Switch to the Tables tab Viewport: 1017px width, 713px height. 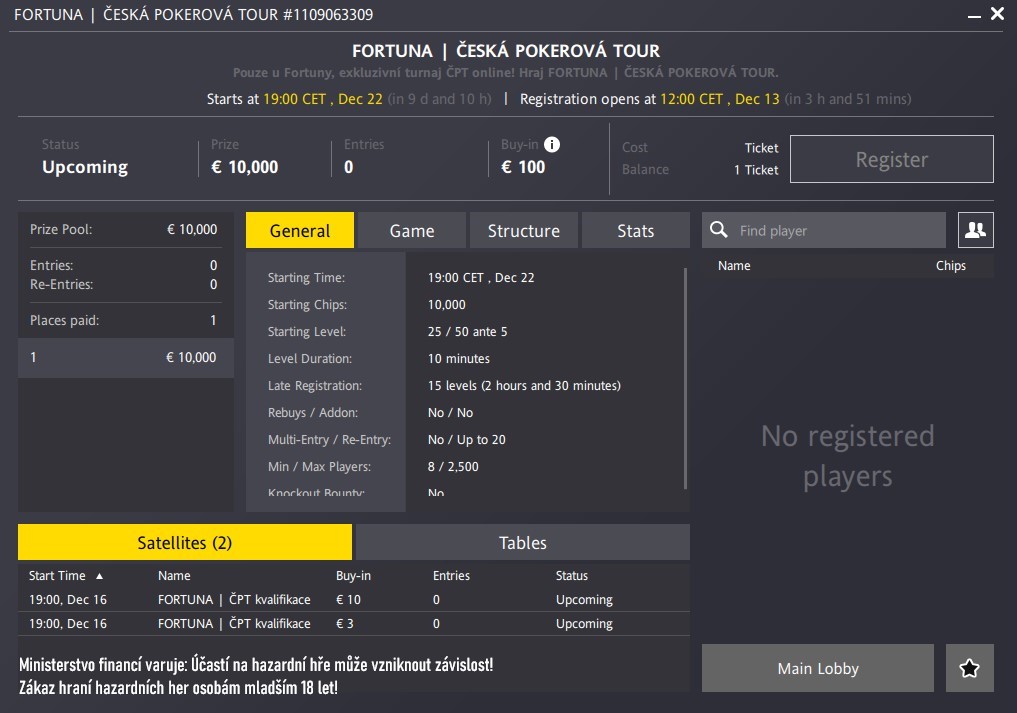(x=523, y=542)
